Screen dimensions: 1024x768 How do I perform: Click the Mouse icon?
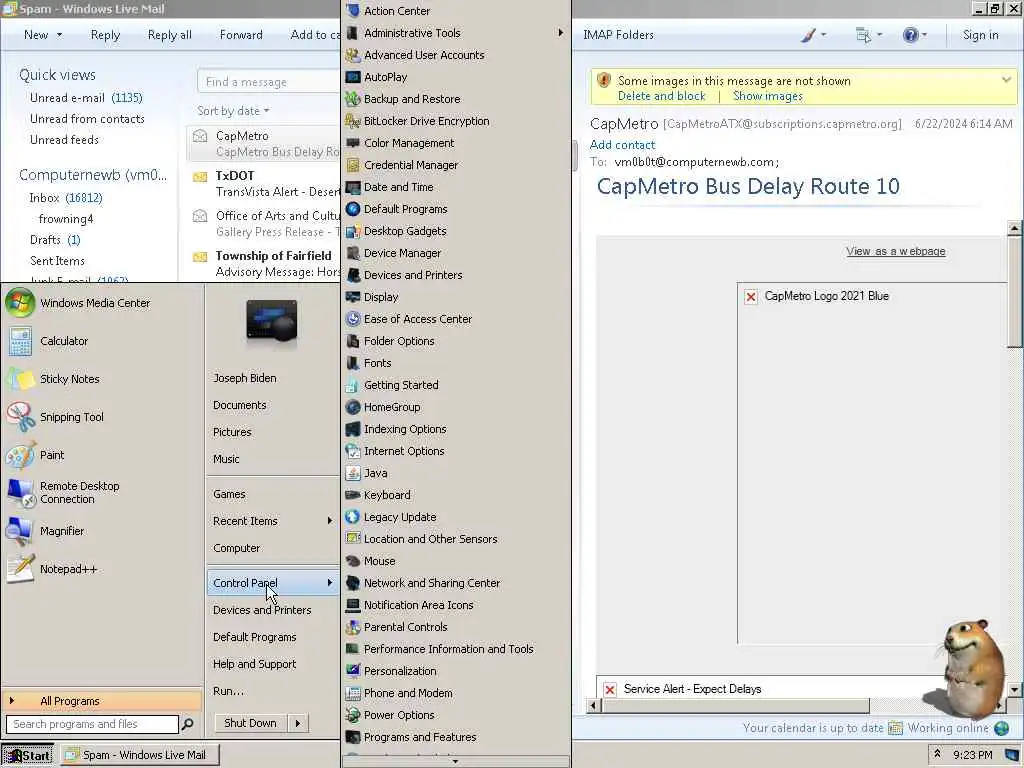tap(353, 561)
